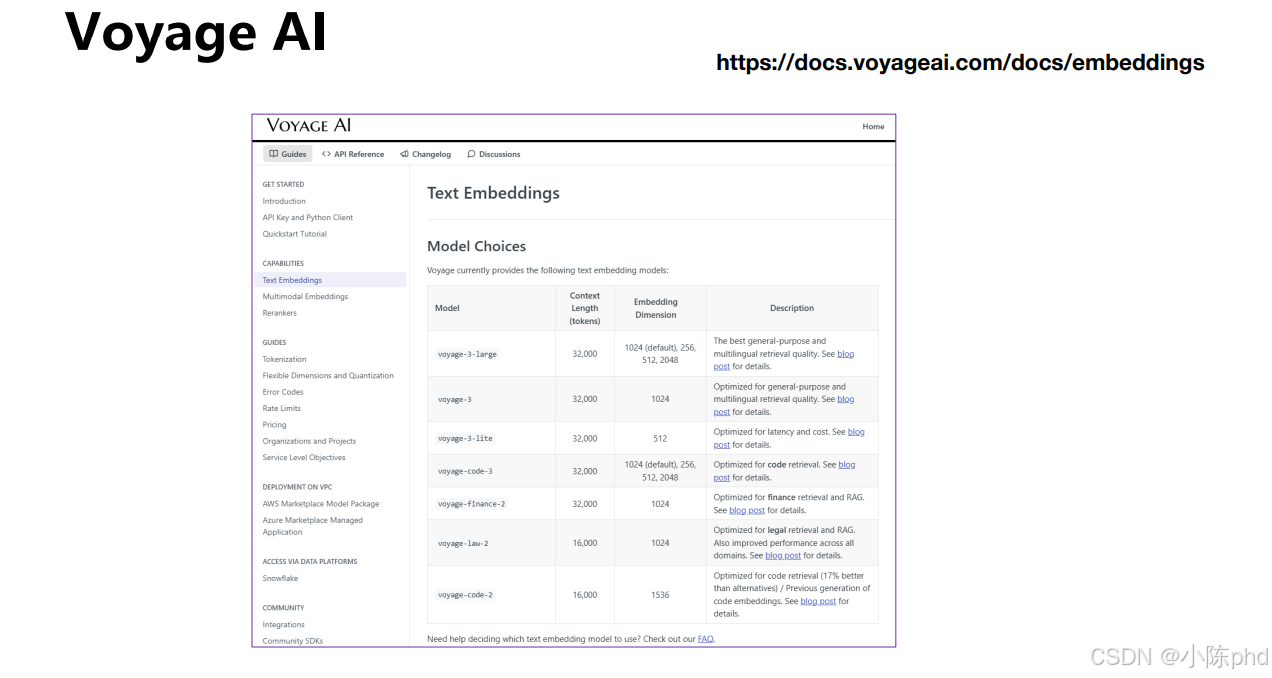Click the Voyage AI slide title
The height and width of the screenshot is (678, 1272).
pos(196,32)
